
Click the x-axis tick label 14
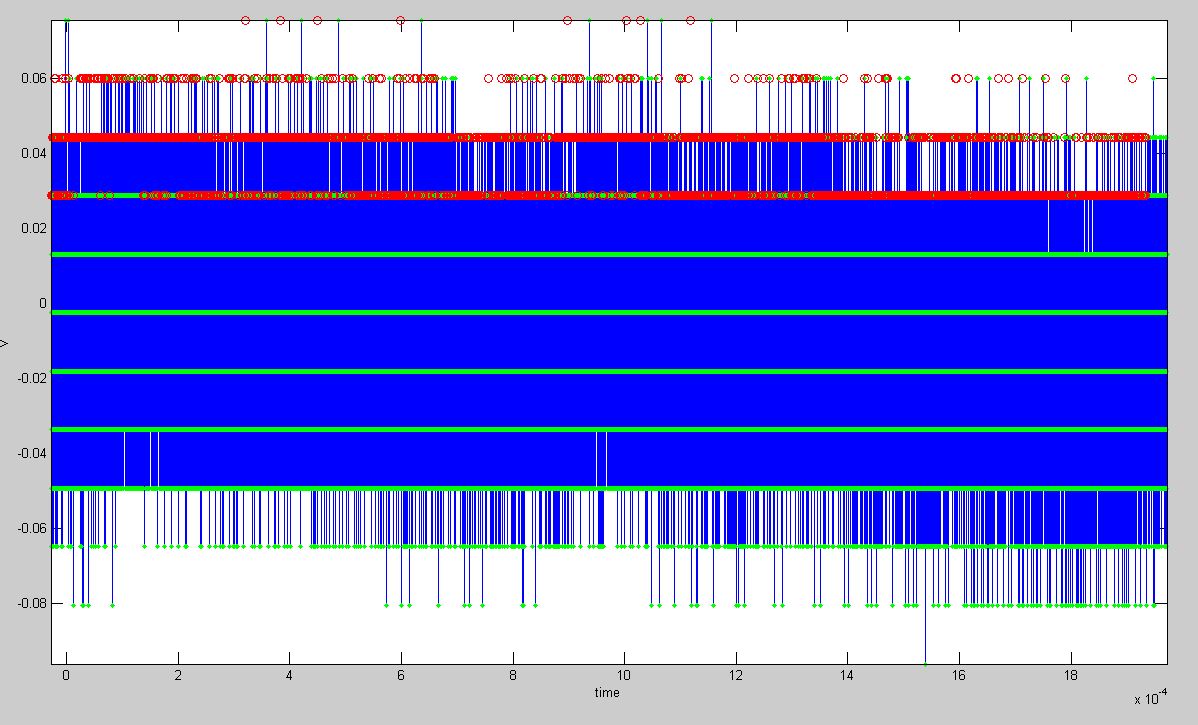[x=848, y=675]
